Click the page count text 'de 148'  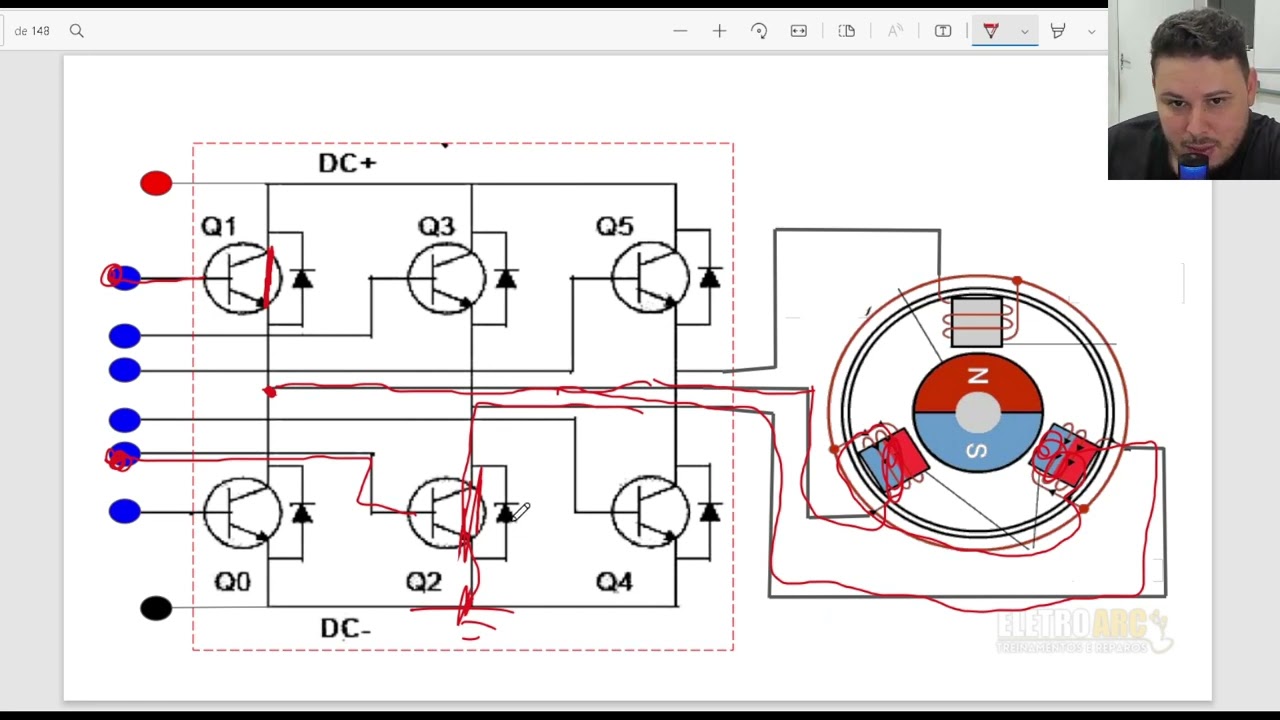pos(32,31)
